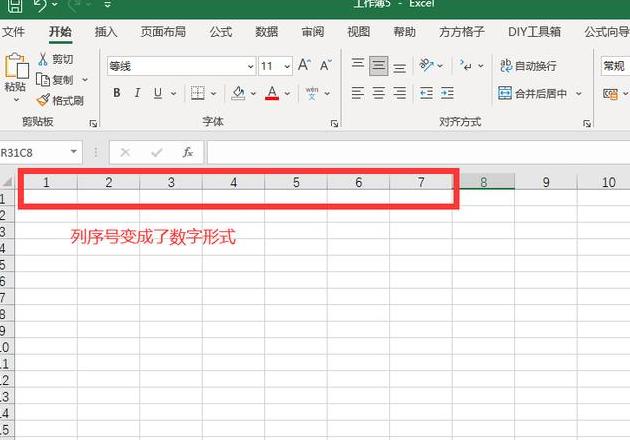The height and width of the screenshot is (440, 630).
Task: Click the Save icon in the title bar
Action: [15, 6]
